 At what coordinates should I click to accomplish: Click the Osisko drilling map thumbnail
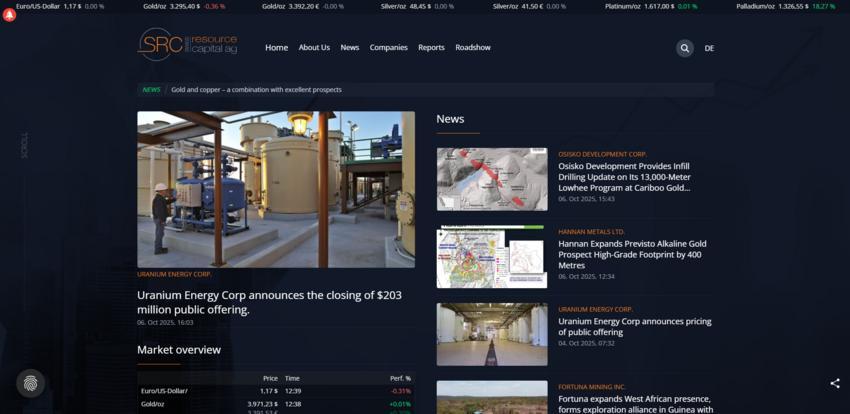point(492,179)
